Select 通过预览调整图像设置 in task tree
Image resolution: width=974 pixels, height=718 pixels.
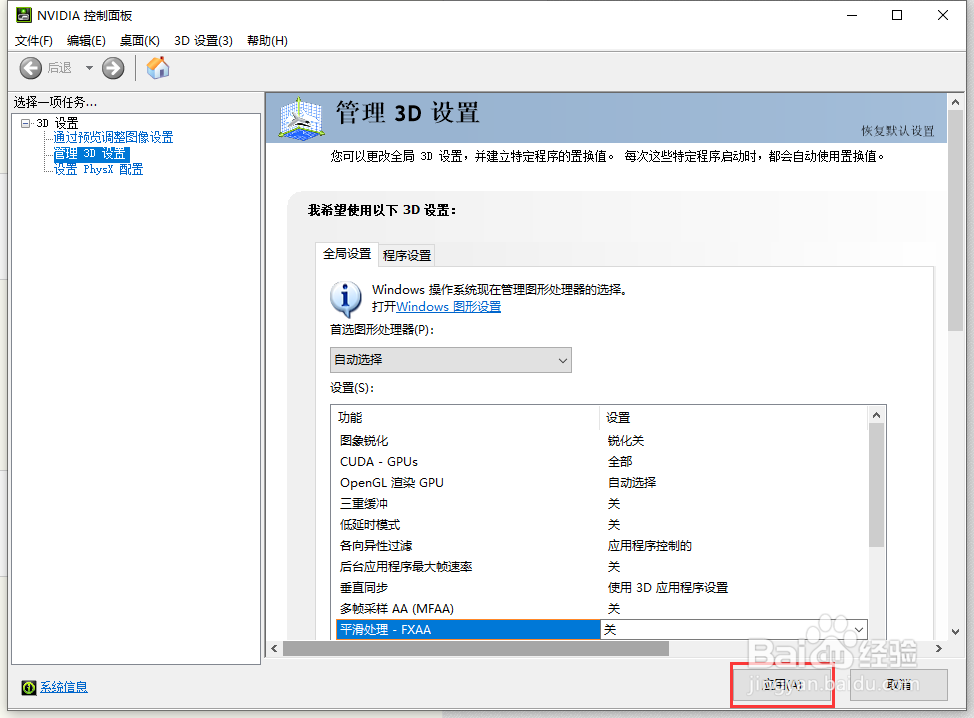tap(113, 137)
